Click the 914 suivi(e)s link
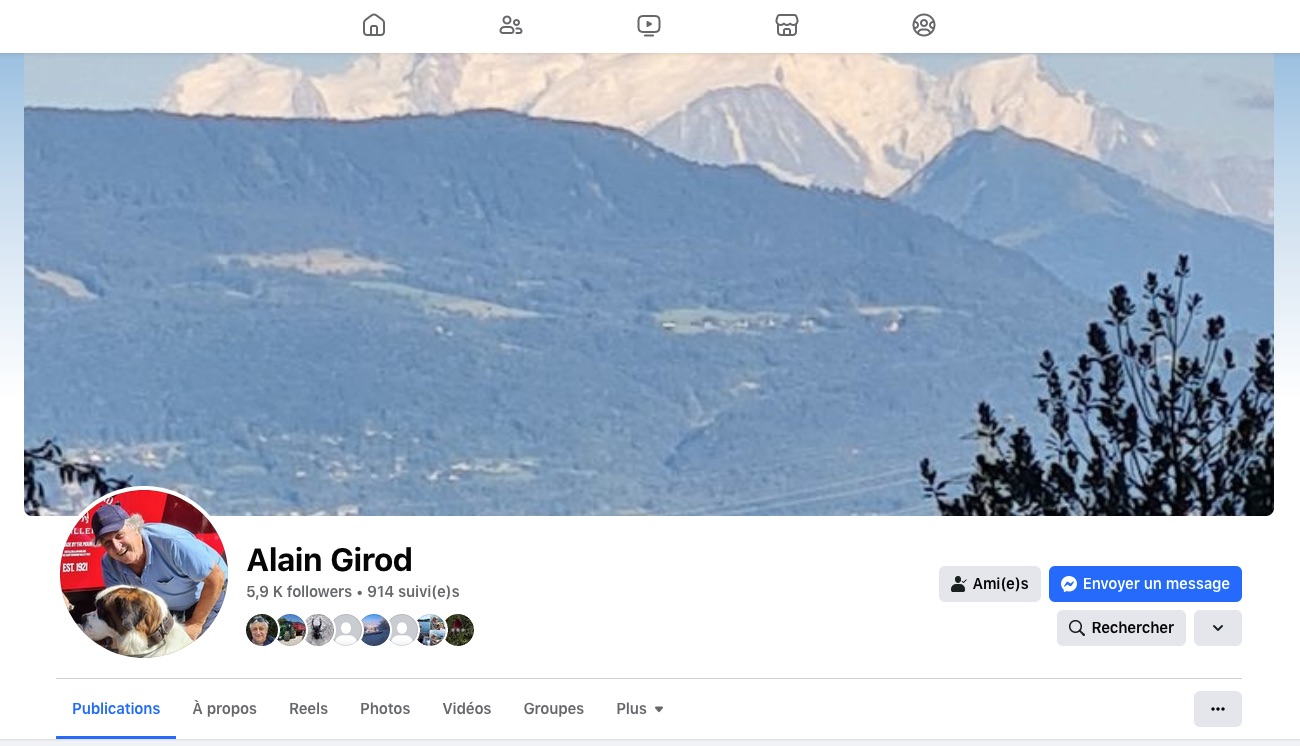The height and width of the screenshot is (746, 1300). point(413,592)
